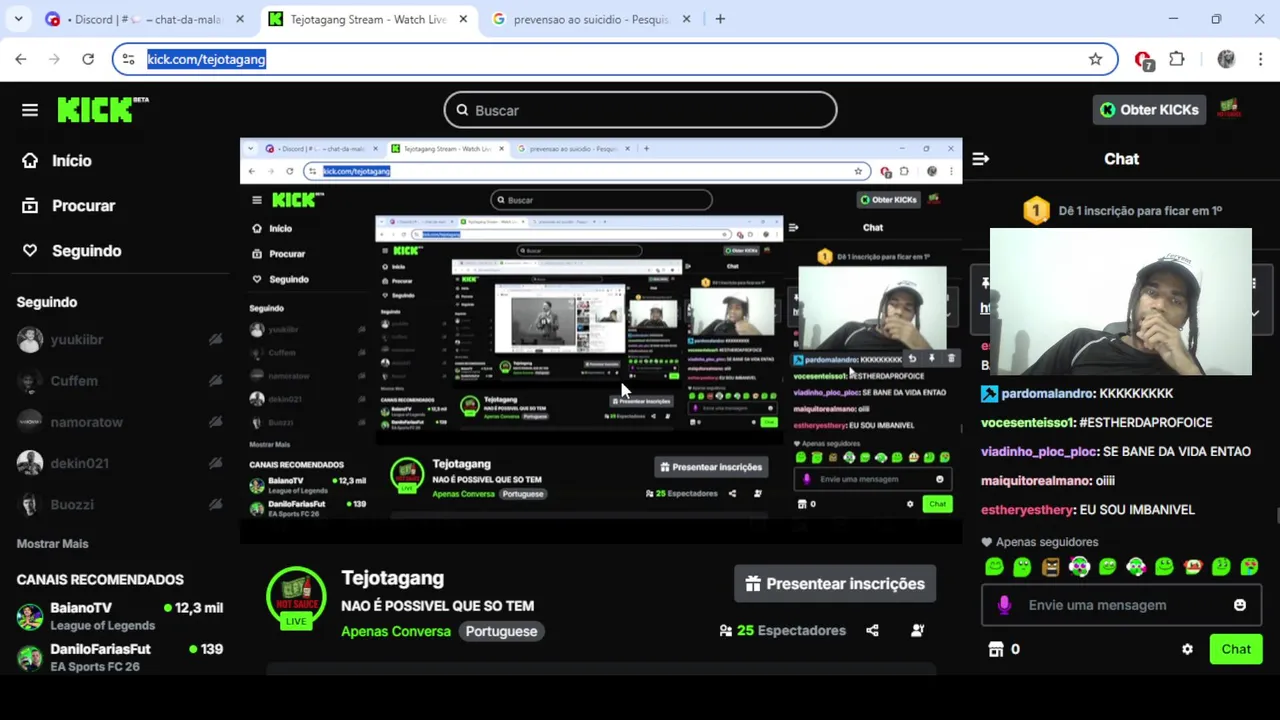Viewport: 1280px width, 720px height.
Task: Click the live stream video player
Action: 600,341
